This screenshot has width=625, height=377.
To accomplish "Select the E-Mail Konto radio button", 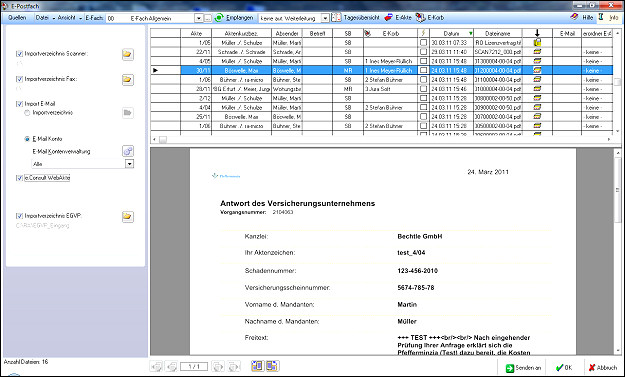I will [27, 139].
